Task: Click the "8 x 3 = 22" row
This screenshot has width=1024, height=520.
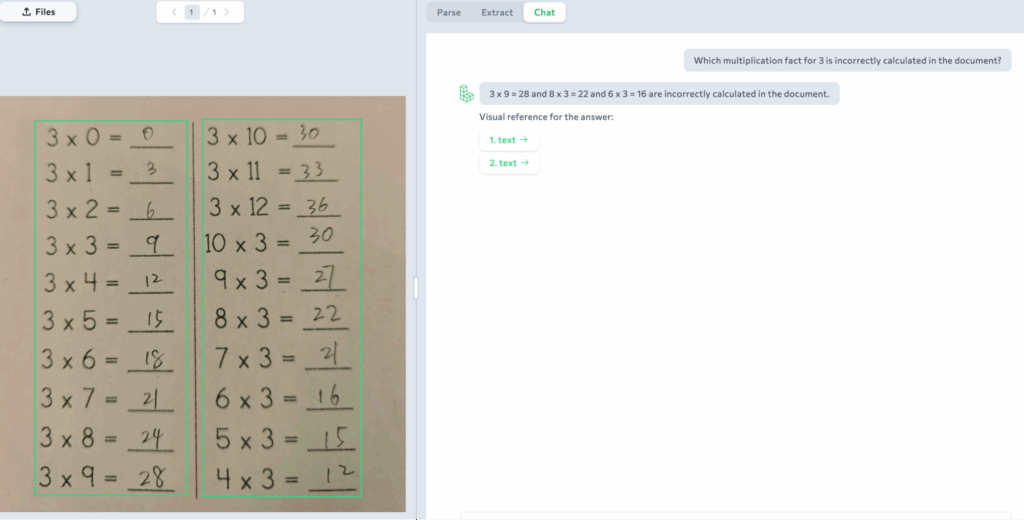Action: click(x=280, y=318)
